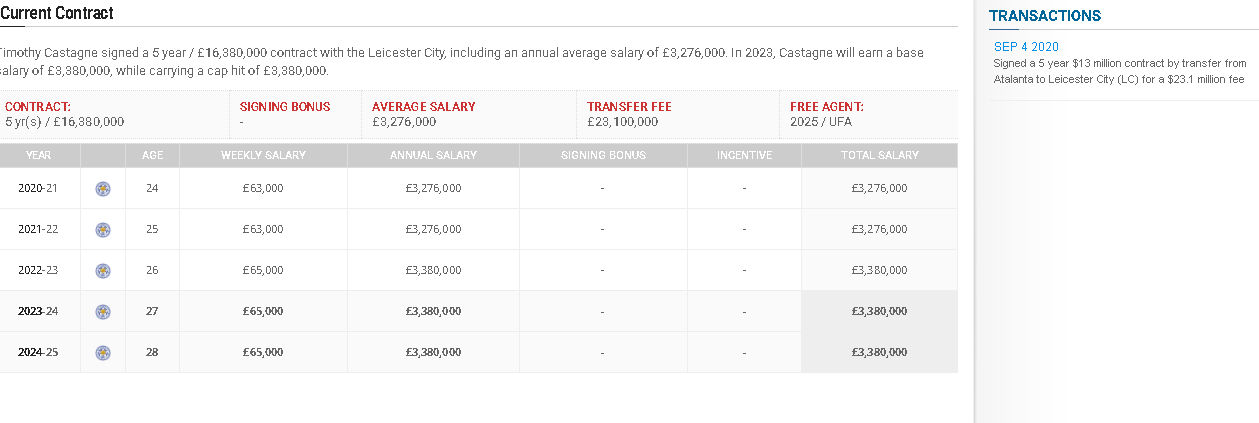The height and width of the screenshot is (423, 1259).
Task: Select the 2023-24 year cell
Action: pyautogui.click(x=39, y=311)
